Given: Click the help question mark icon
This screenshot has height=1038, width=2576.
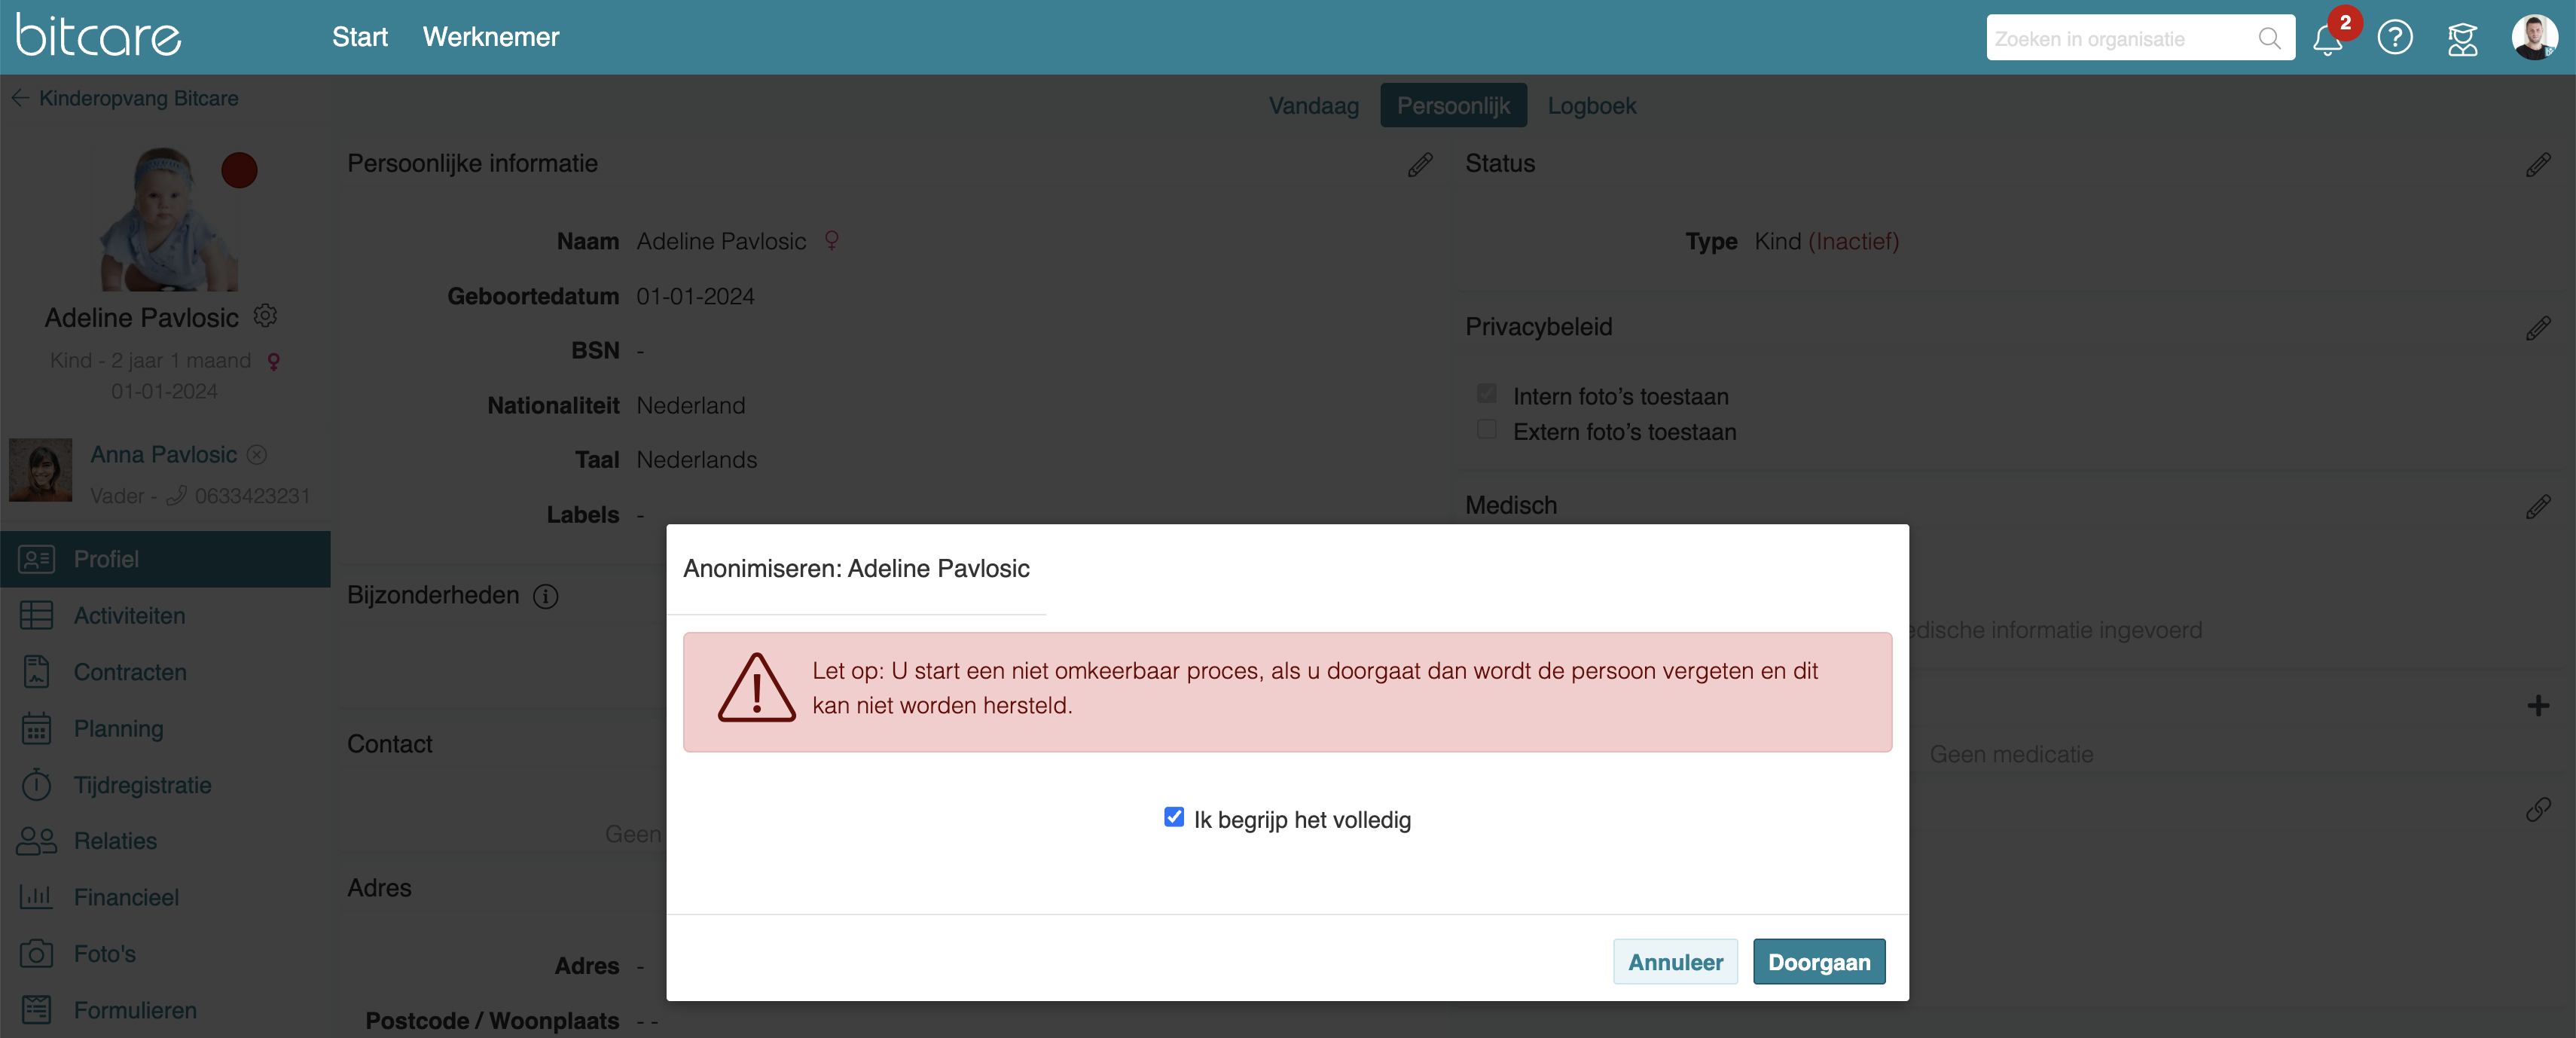Looking at the screenshot, I should [2395, 38].
